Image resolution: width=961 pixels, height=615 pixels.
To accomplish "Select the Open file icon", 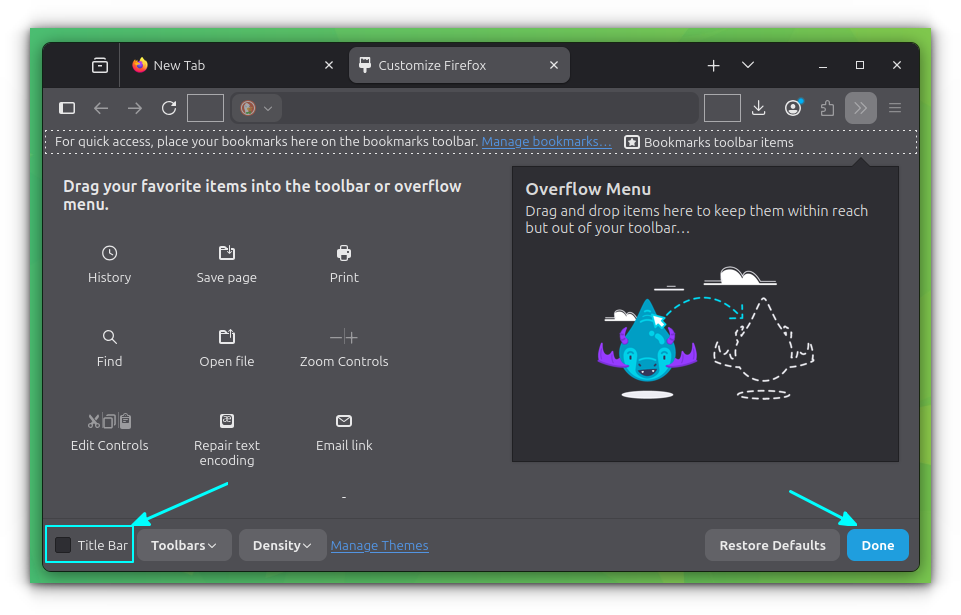I will (x=227, y=337).
